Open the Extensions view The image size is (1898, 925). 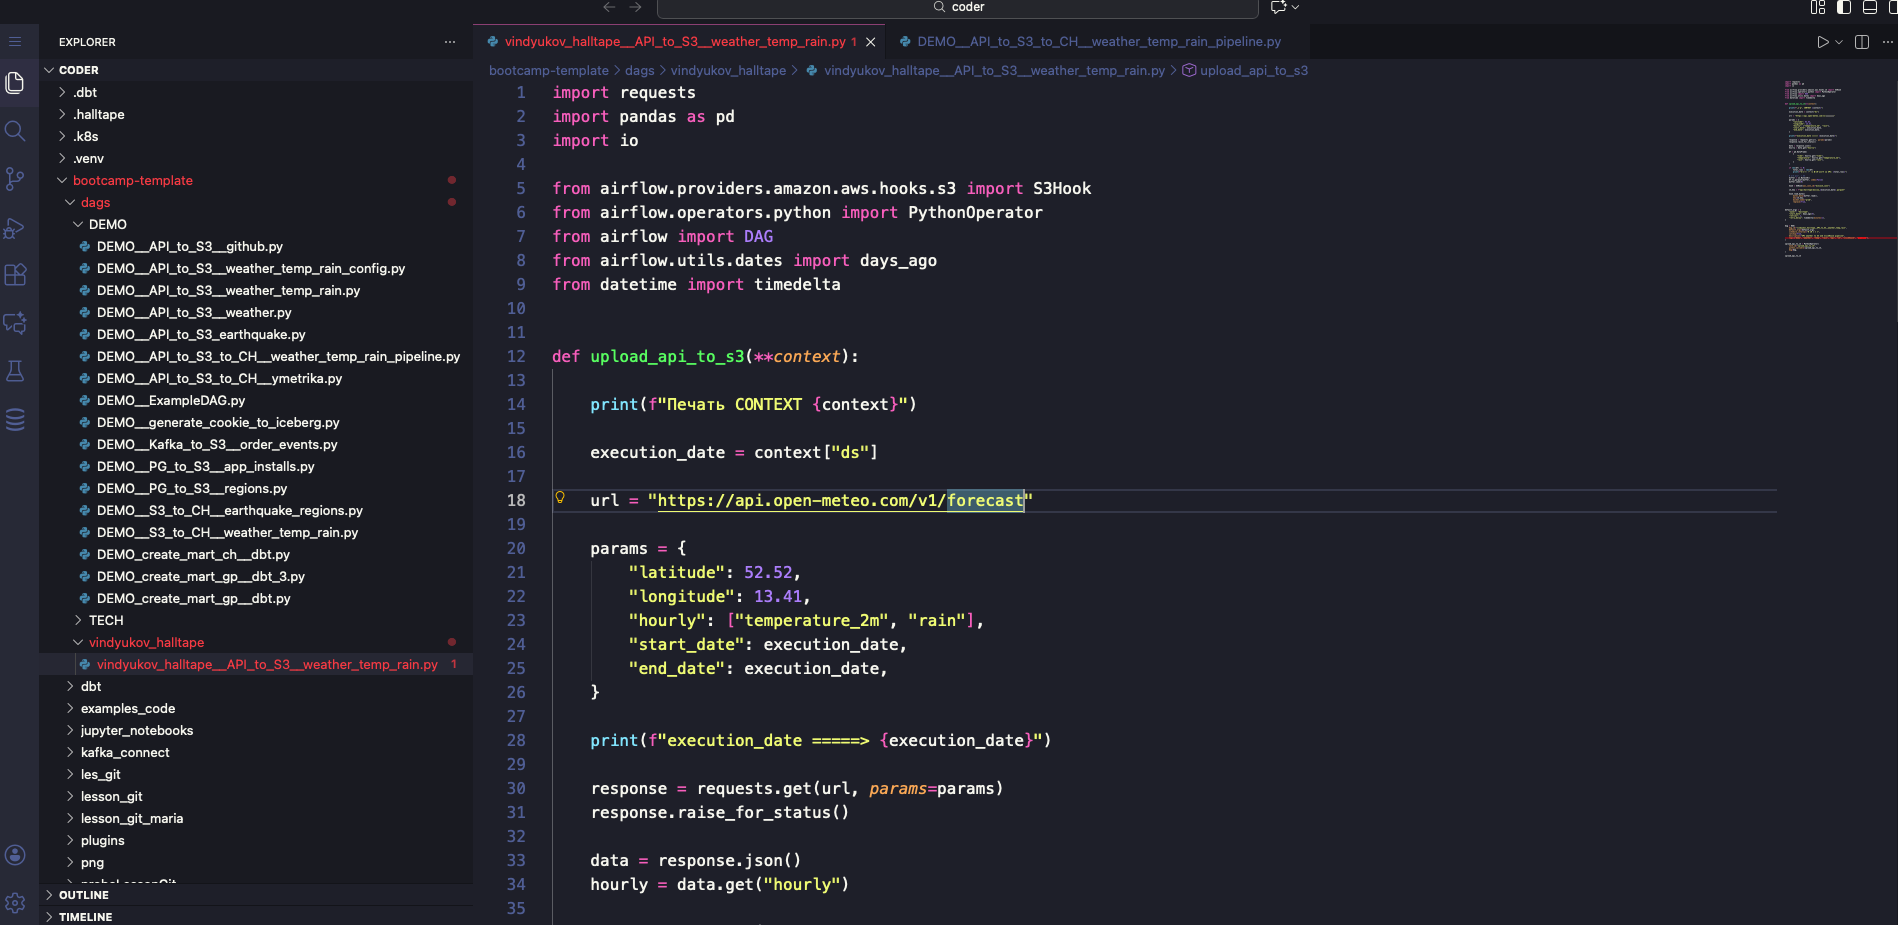(x=15, y=275)
